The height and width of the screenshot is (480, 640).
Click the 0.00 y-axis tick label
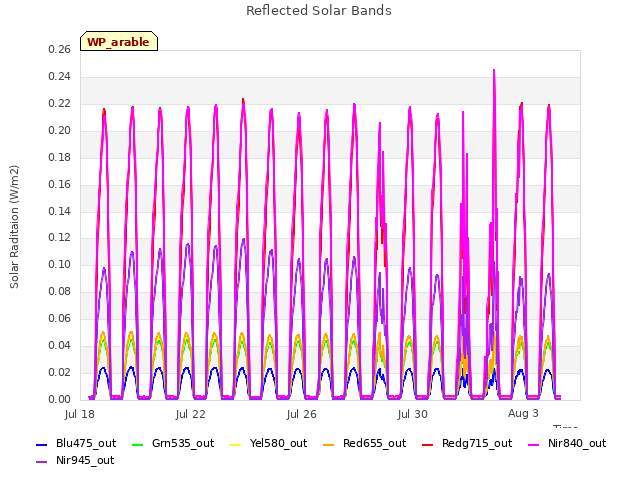click(x=60, y=399)
